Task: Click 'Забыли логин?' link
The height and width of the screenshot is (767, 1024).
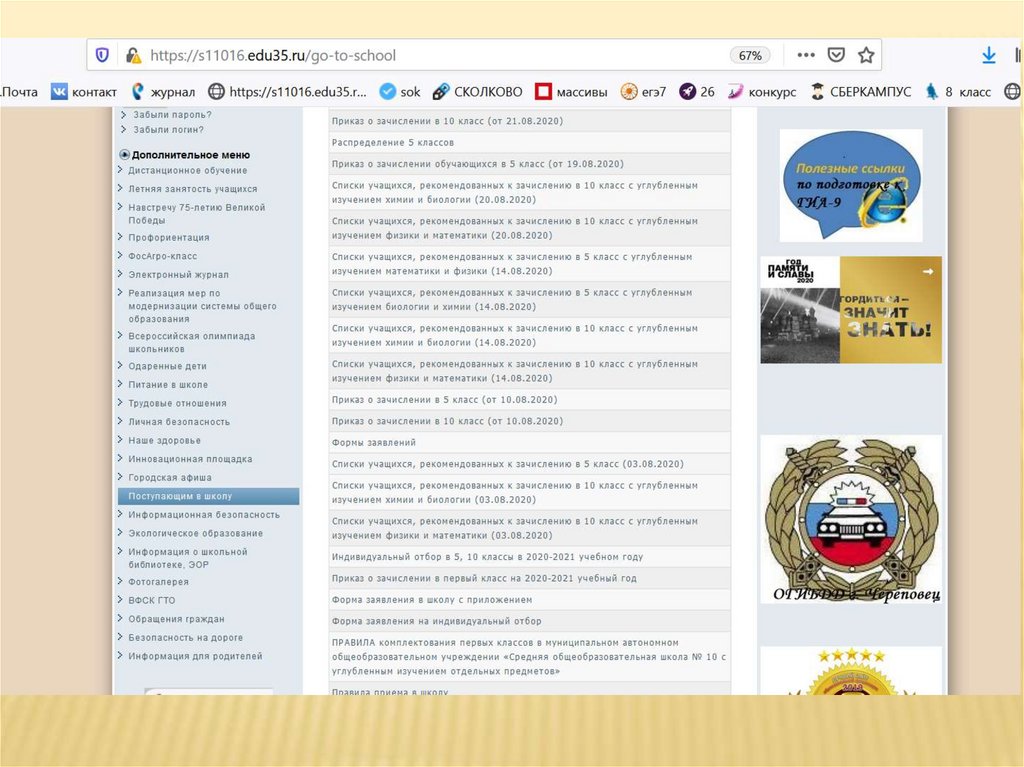Action: 168,129
